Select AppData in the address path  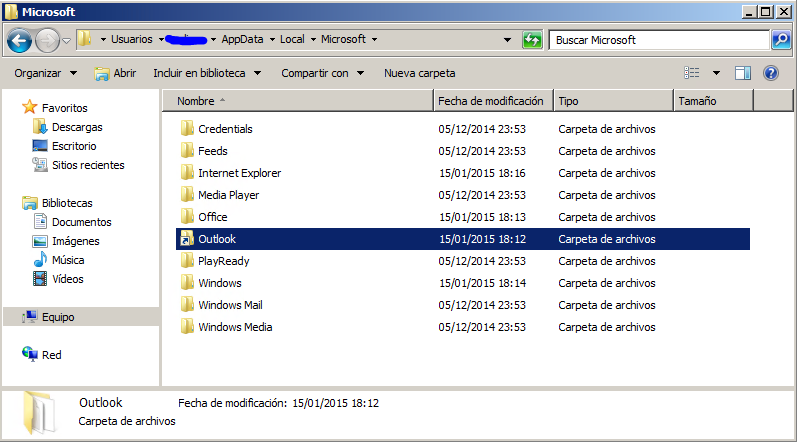click(x=242, y=39)
